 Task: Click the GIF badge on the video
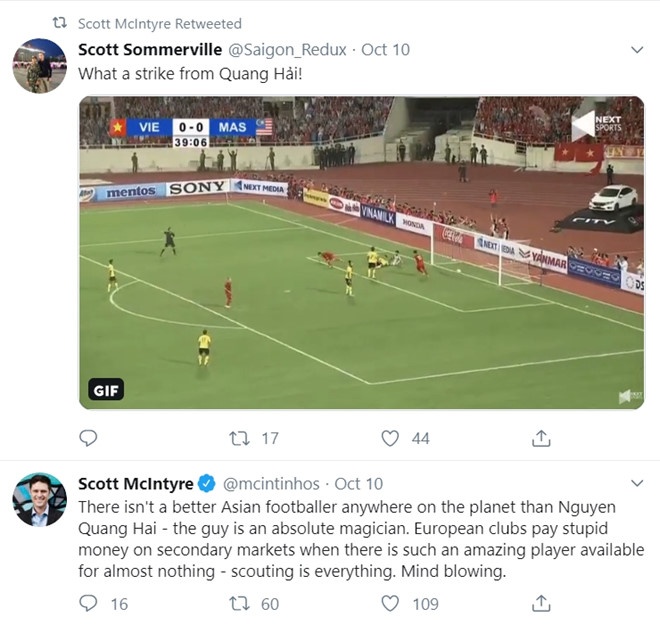tap(104, 390)
